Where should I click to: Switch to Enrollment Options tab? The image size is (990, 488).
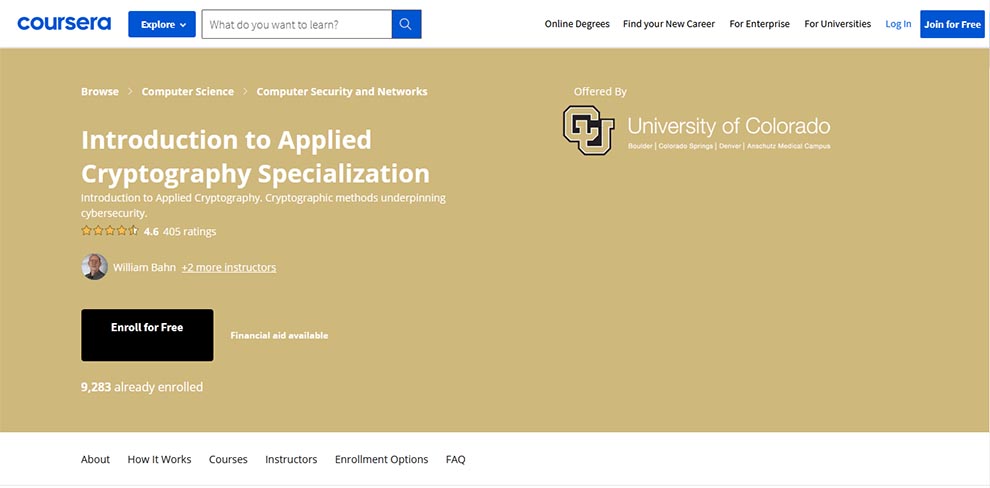(x=381, y=459)
